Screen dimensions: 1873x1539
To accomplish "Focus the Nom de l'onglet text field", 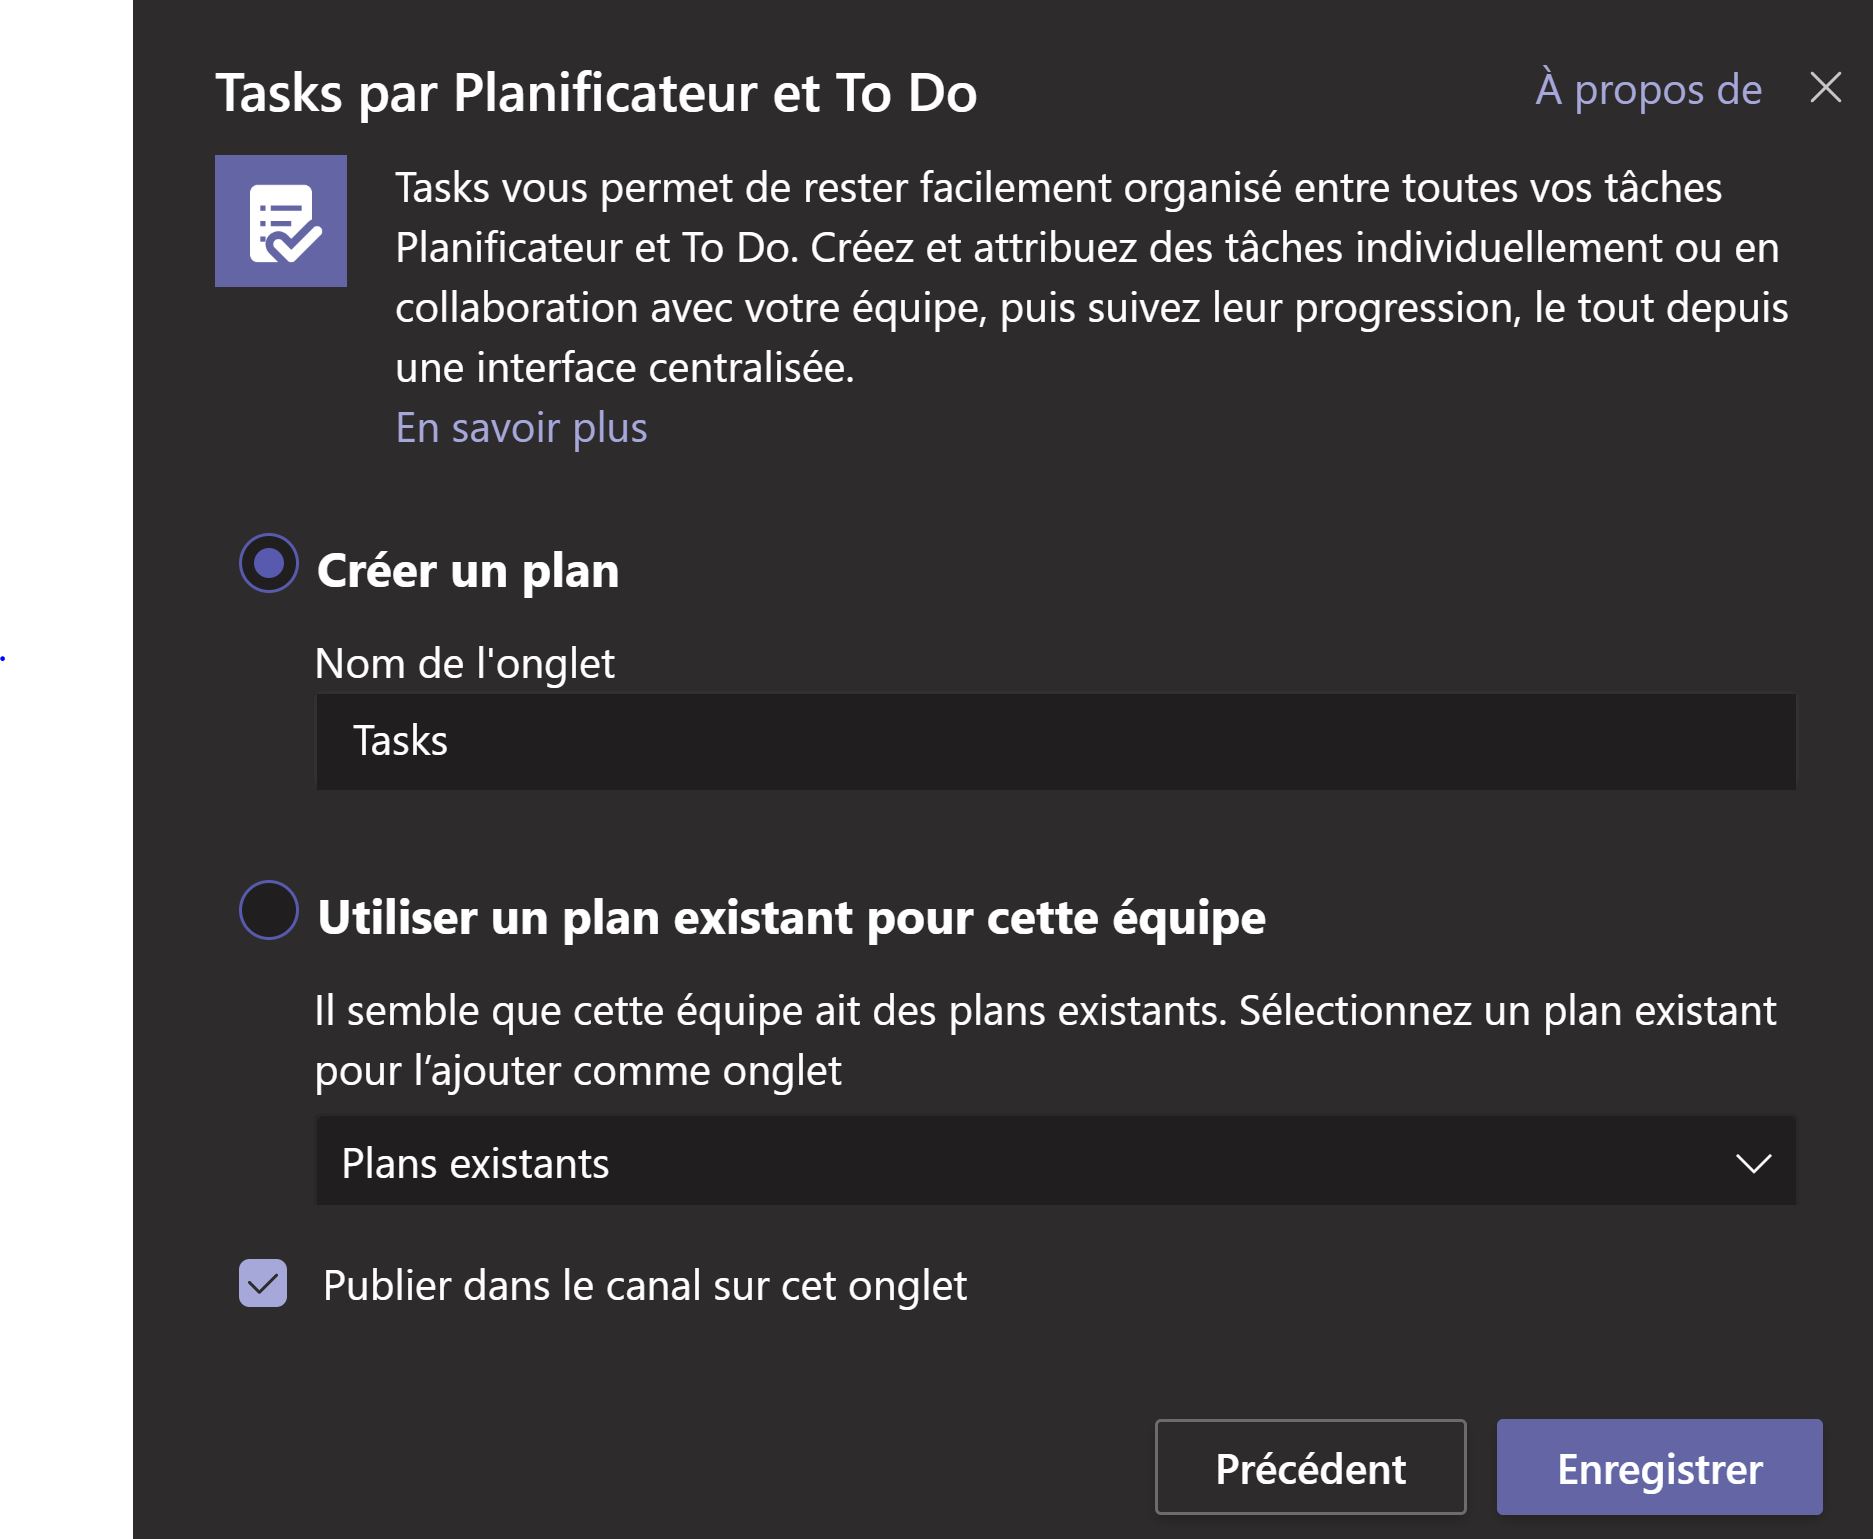I will point(1055,742).
